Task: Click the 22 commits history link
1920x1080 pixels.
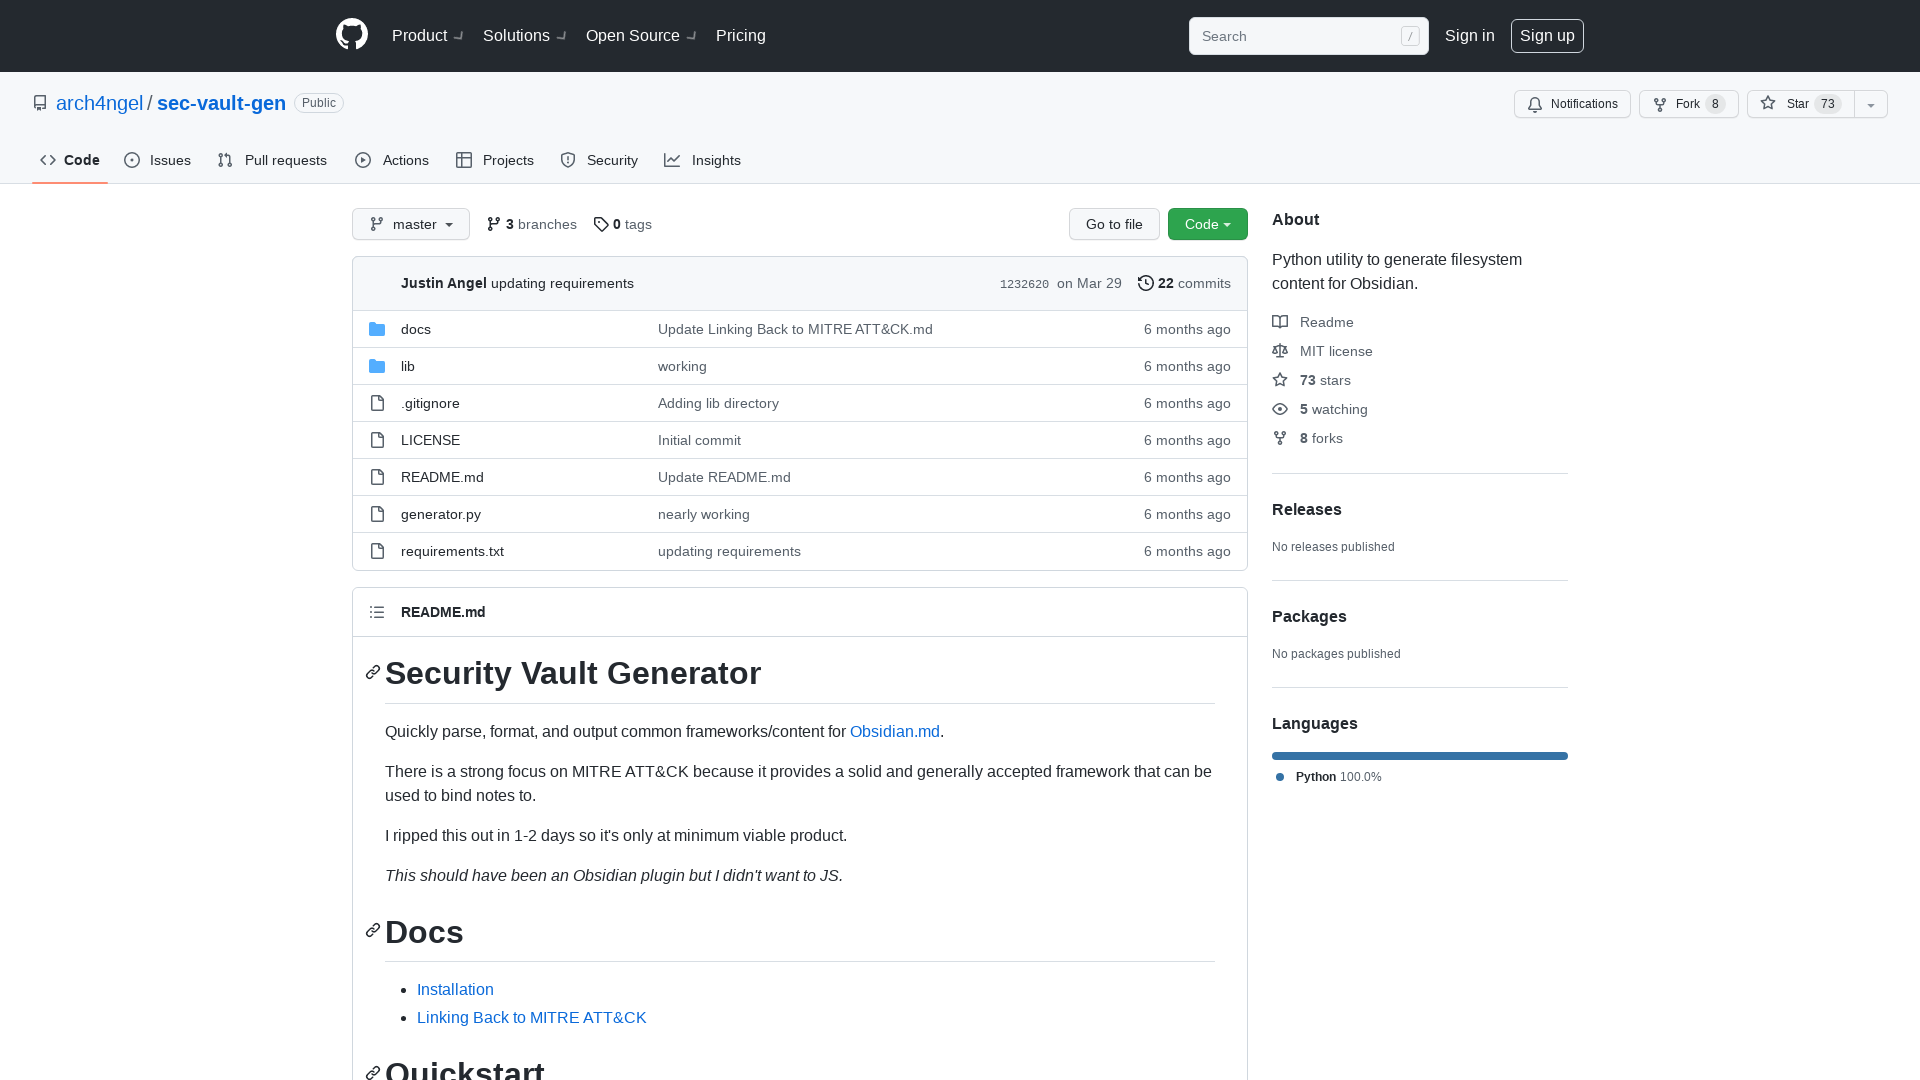Action: point(1184,283)
